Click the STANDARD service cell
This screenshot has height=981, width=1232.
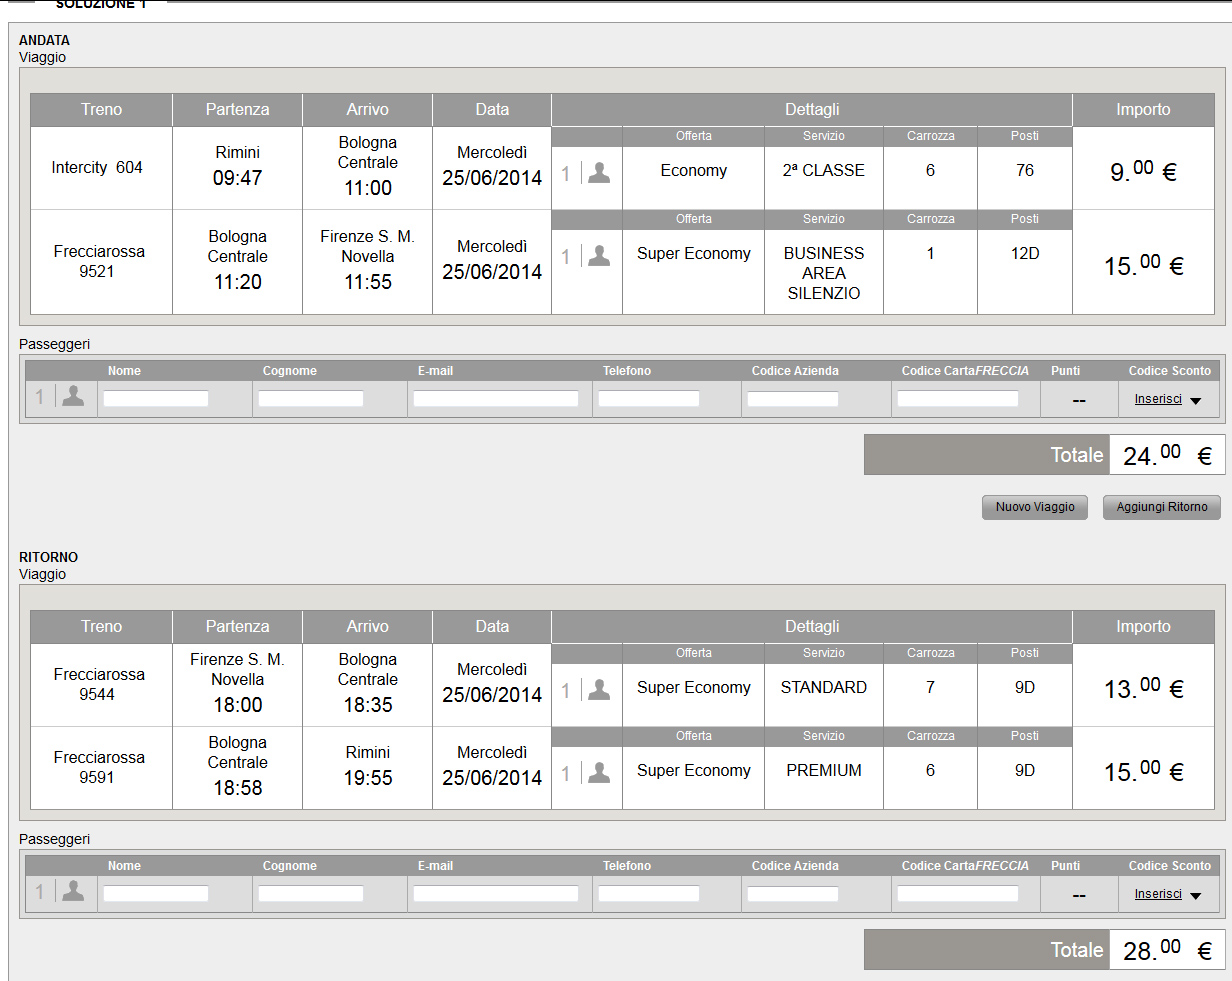tap(824, 688)
